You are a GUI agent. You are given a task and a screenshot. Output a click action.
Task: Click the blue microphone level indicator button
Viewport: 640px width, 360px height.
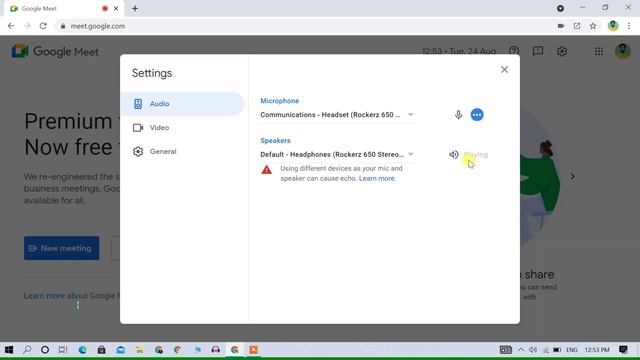tap(477, 115)
